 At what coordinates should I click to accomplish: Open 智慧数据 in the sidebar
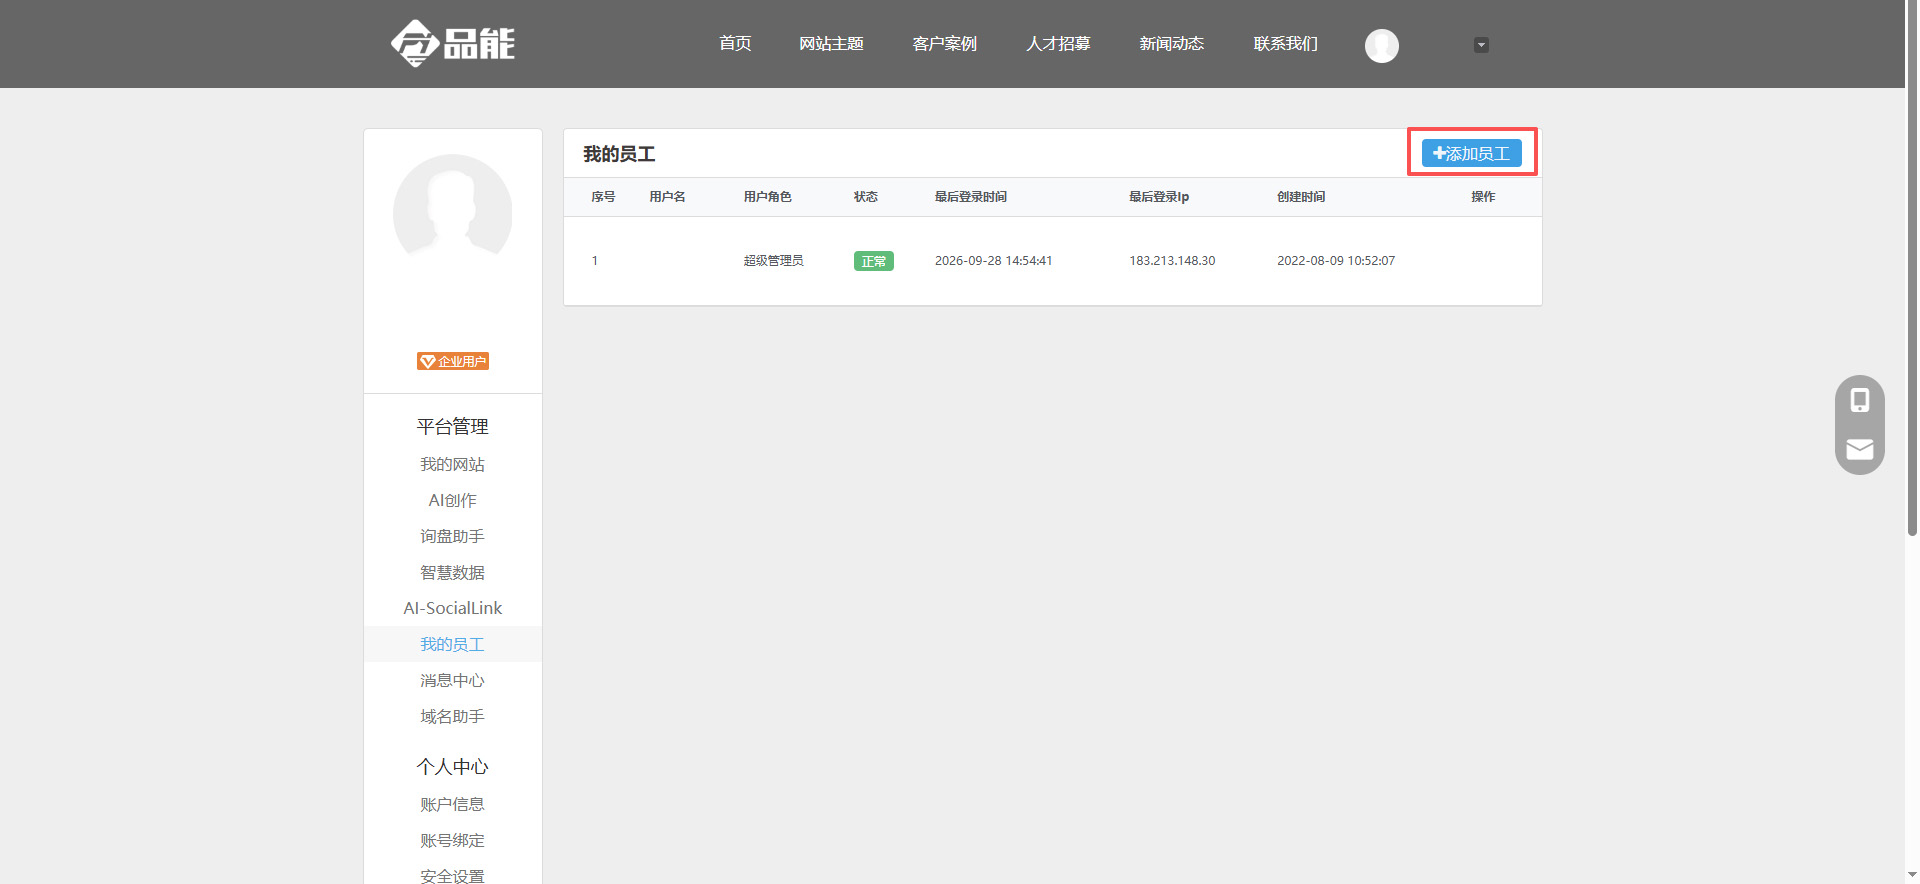[x=453, y=572]
